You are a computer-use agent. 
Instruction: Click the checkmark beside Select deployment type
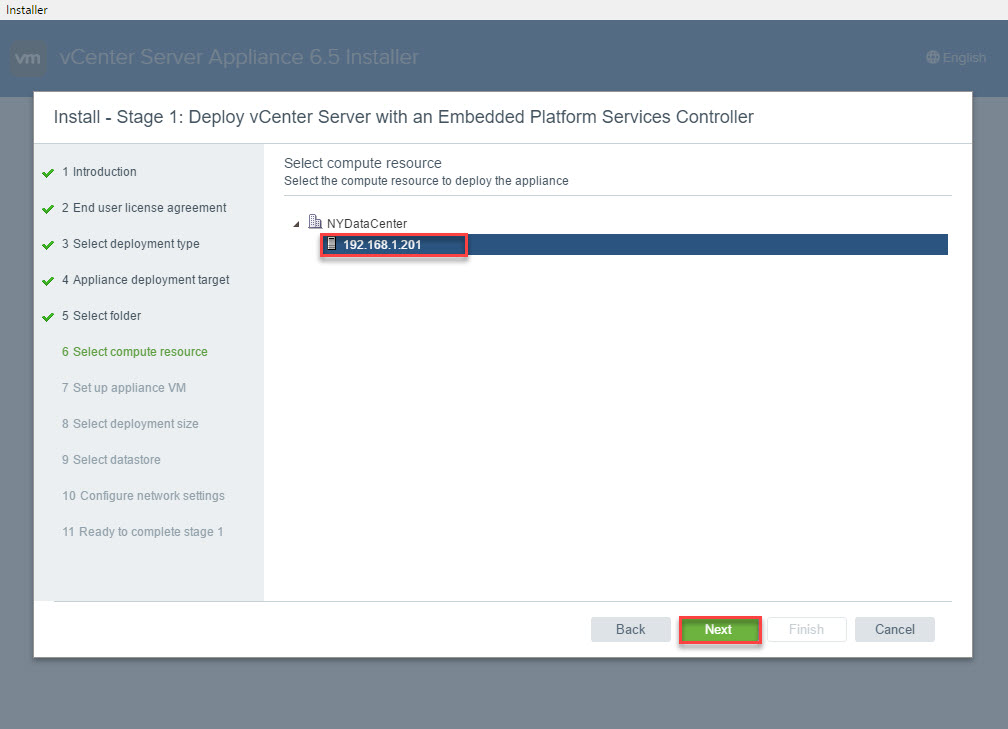coord(48,245)
